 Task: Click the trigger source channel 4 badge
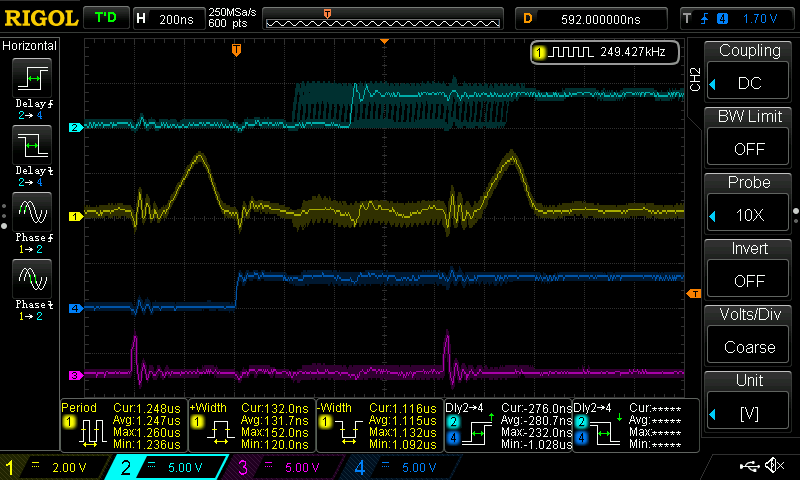(x=722, y=19)
